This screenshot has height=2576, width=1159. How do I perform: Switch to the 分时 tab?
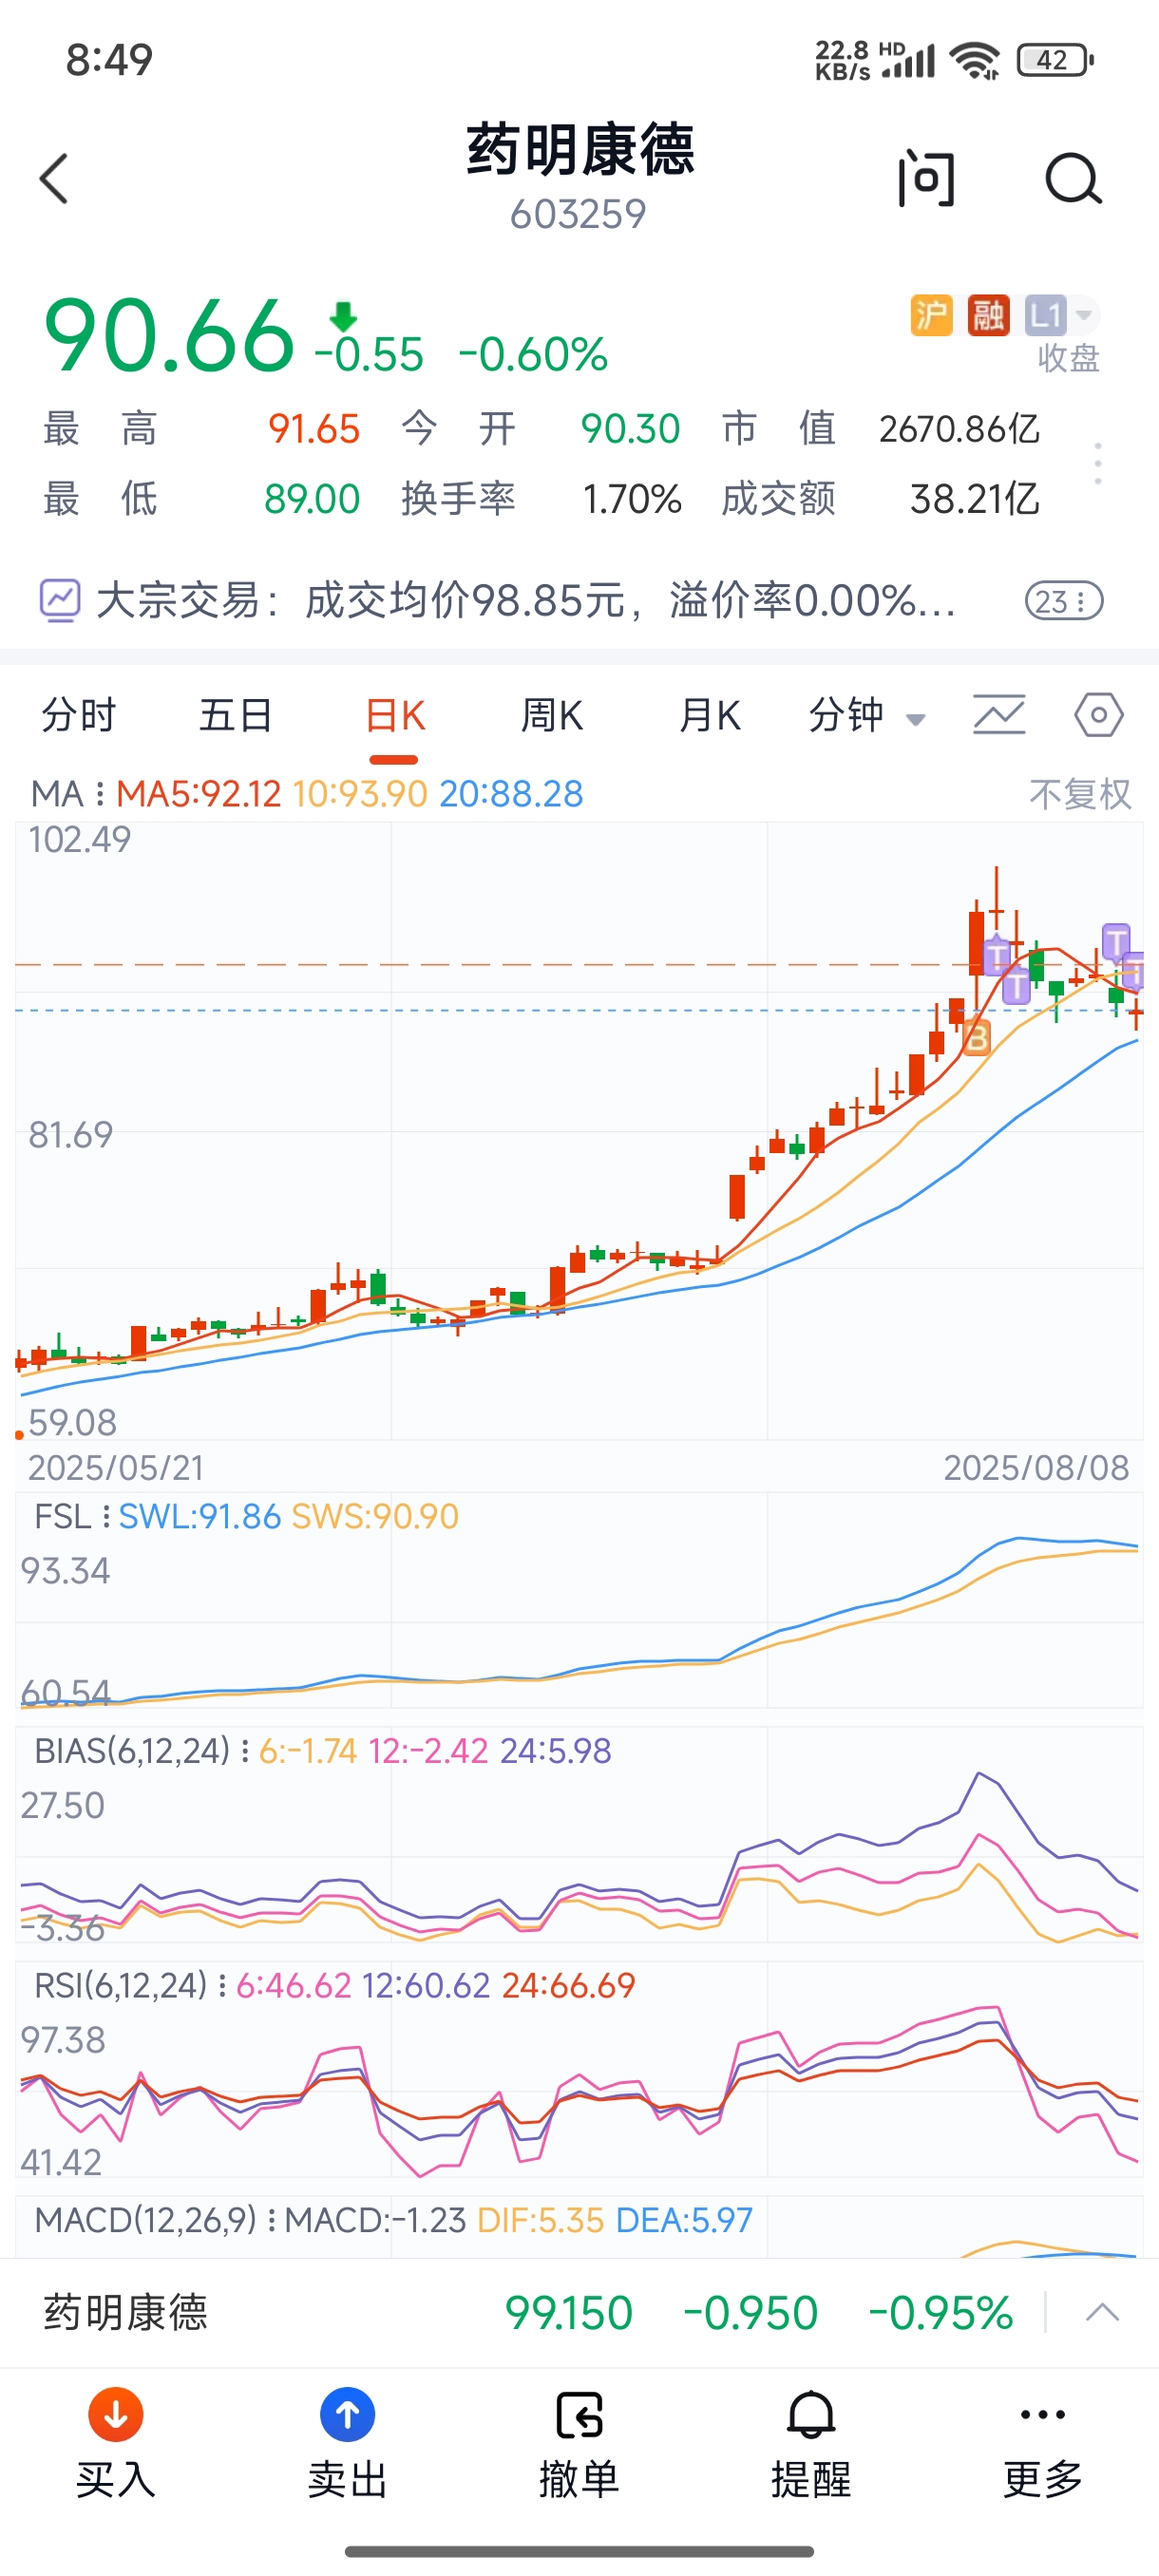[x=79, y=716]
